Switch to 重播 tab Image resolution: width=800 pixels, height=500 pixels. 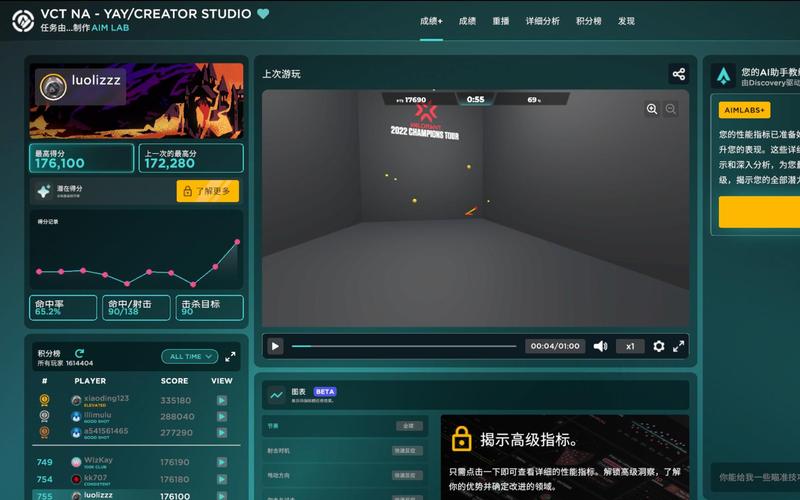point(501,21)
